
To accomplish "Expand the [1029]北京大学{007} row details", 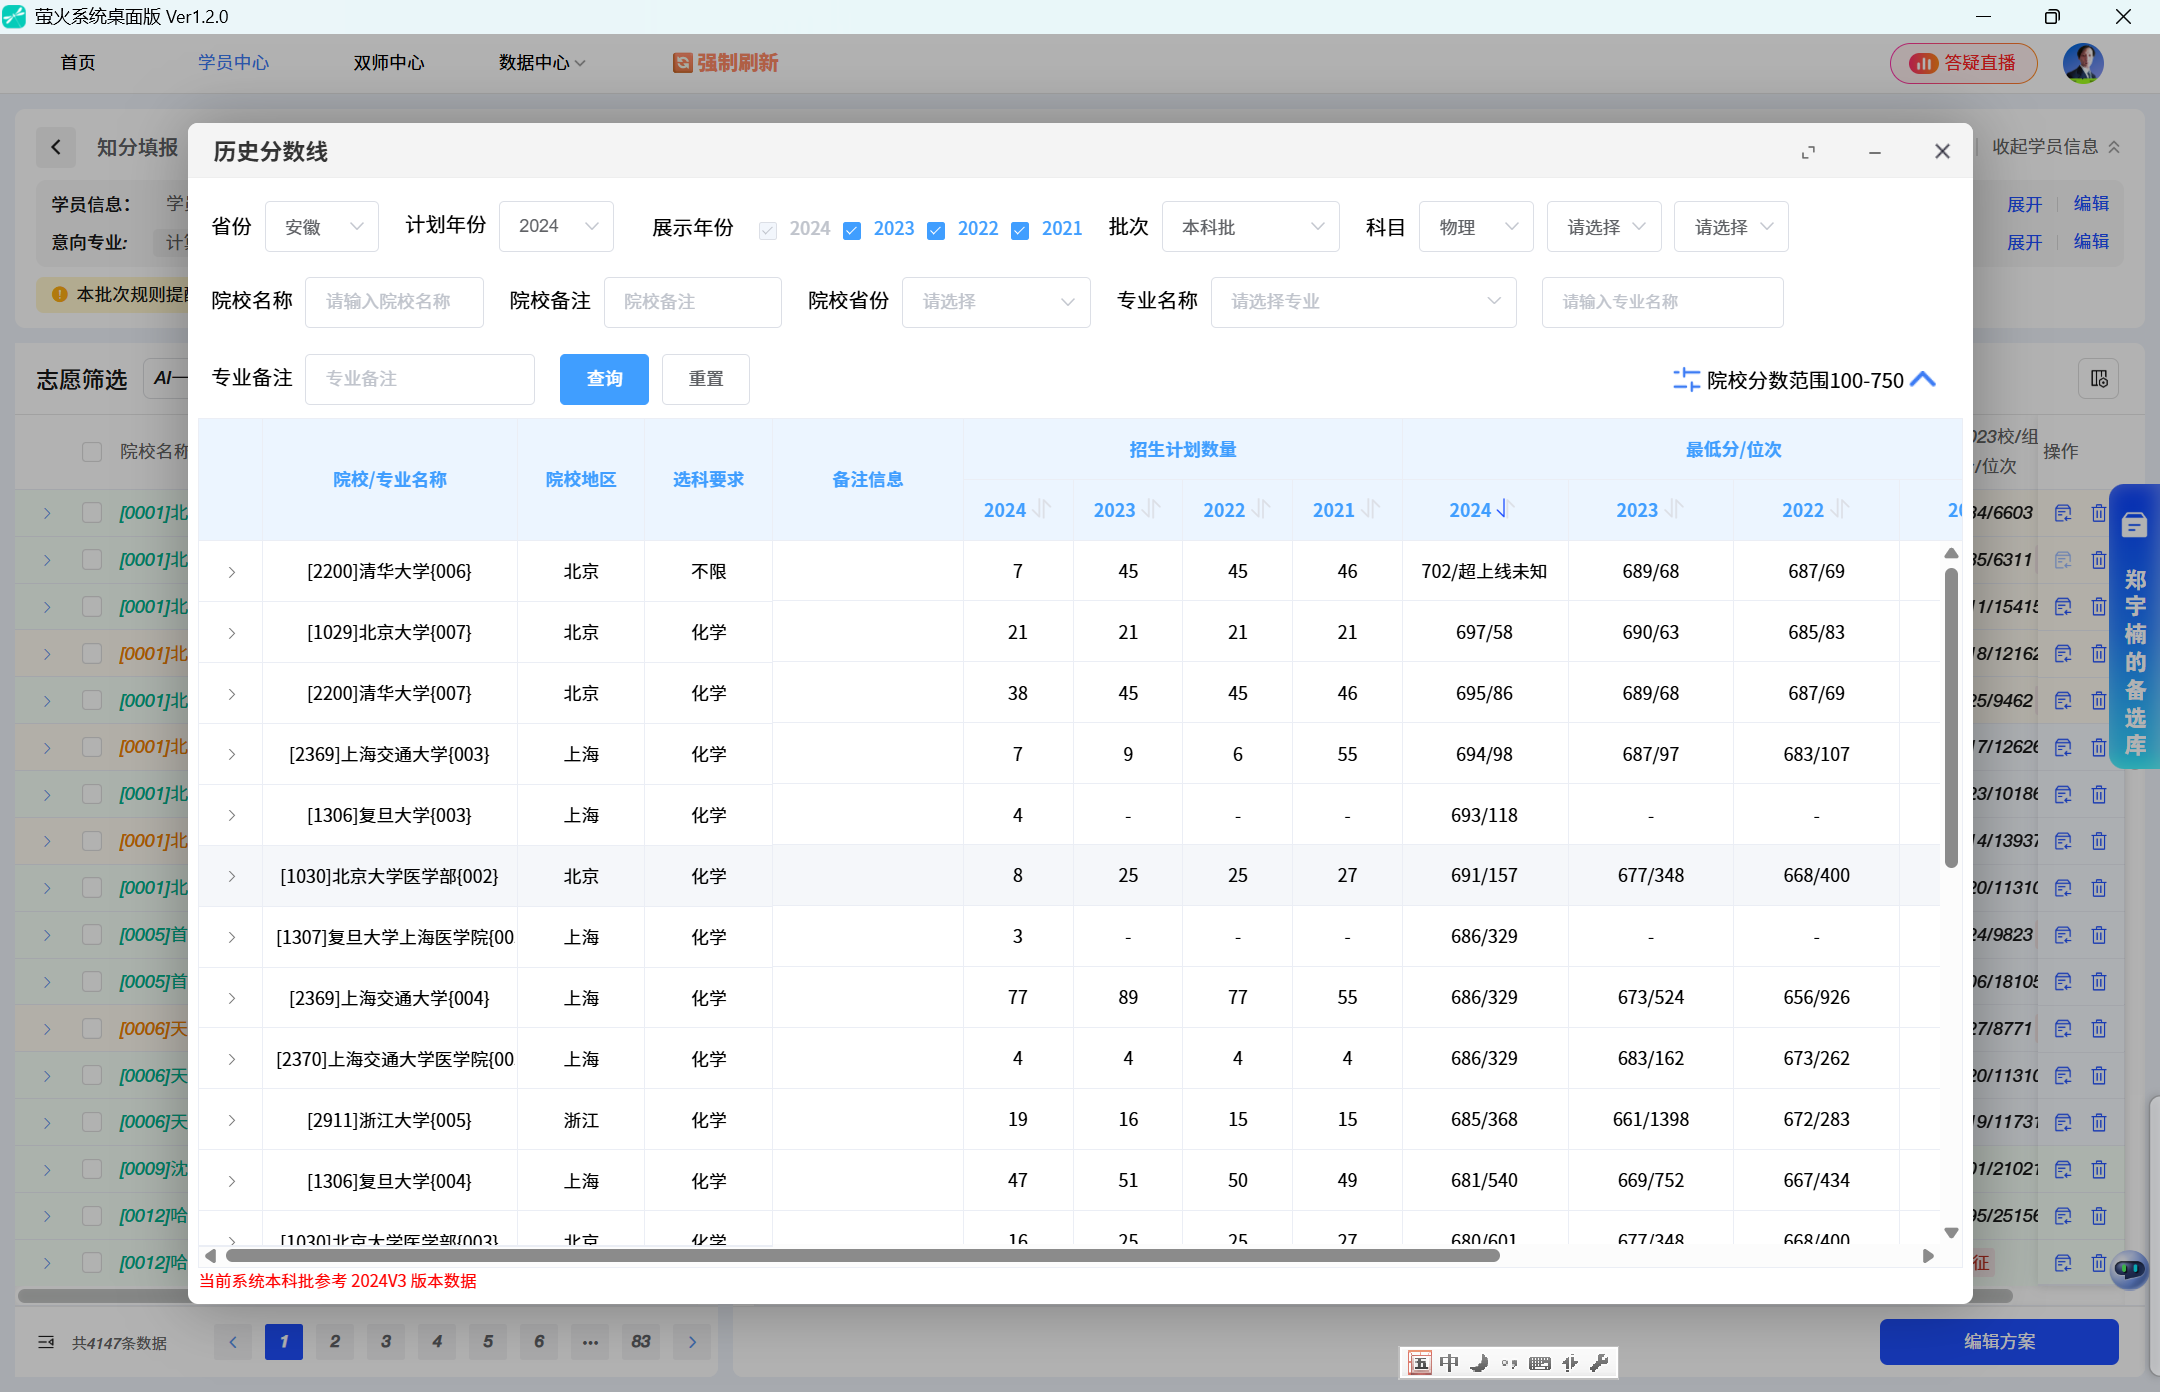I will pos(231,631).
